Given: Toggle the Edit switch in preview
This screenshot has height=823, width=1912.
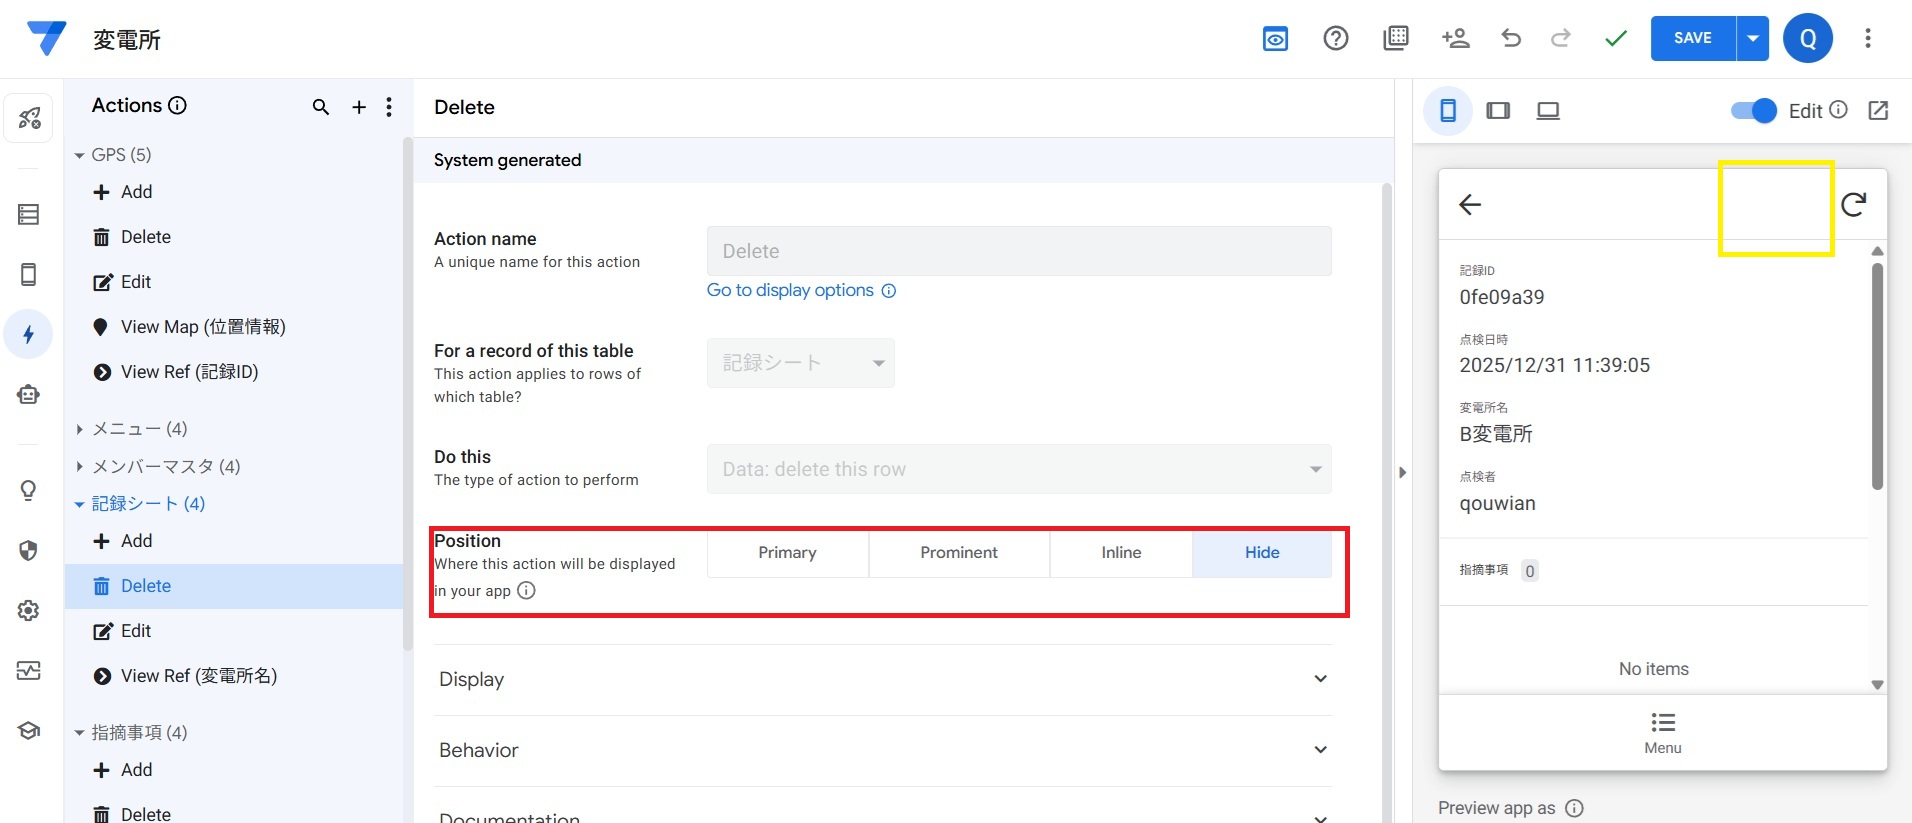Looking at the screenshot, I should pyautogui.click(x=1753, y=111).
